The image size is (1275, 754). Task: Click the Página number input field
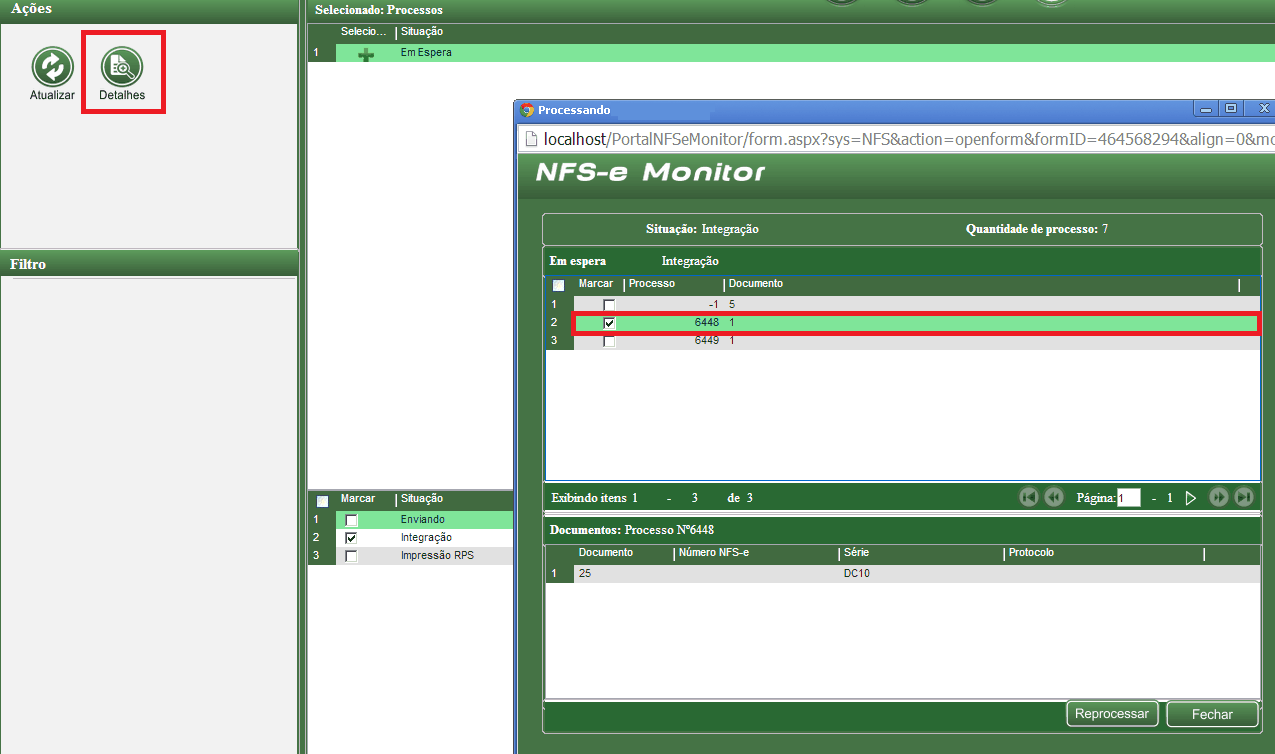(x=1128, y=497)
